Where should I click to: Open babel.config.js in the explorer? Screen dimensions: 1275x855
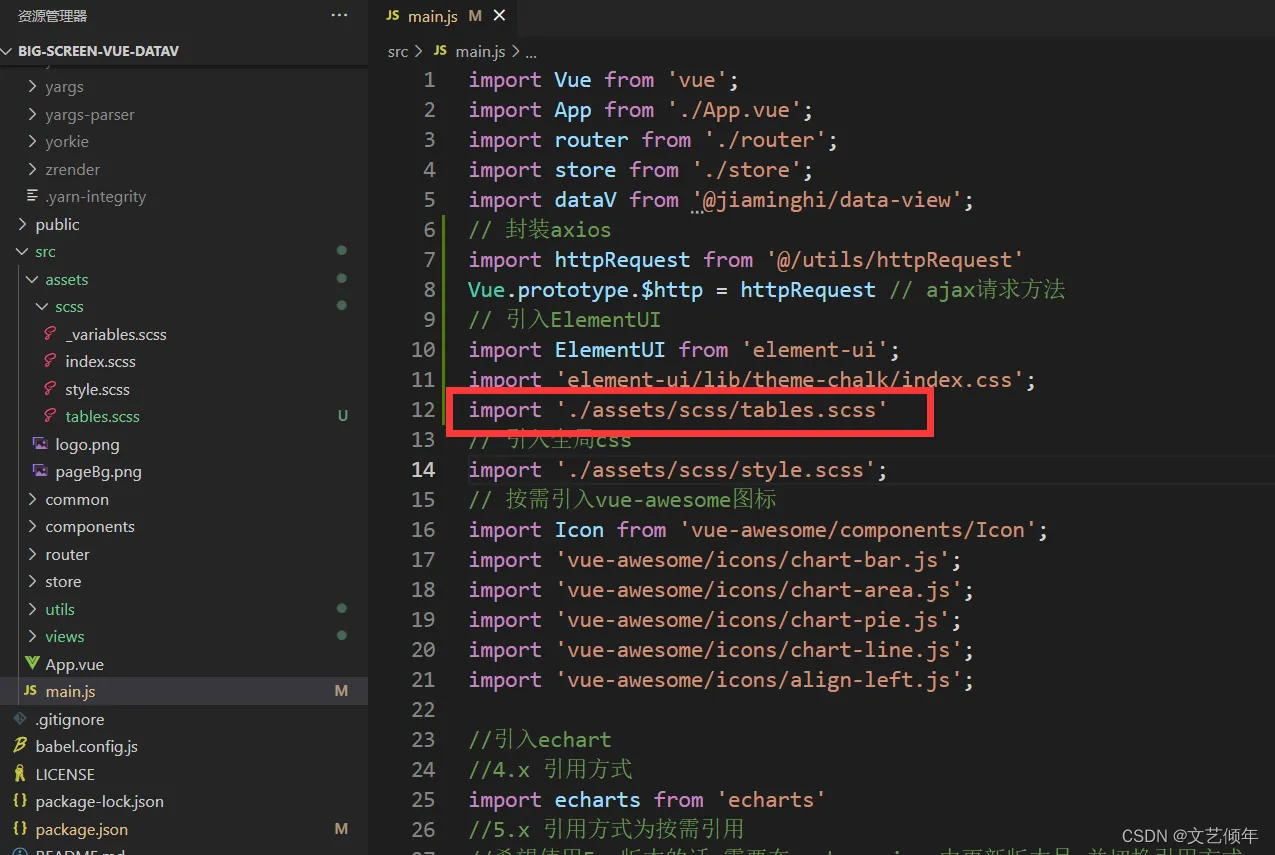tap(86, 747)
